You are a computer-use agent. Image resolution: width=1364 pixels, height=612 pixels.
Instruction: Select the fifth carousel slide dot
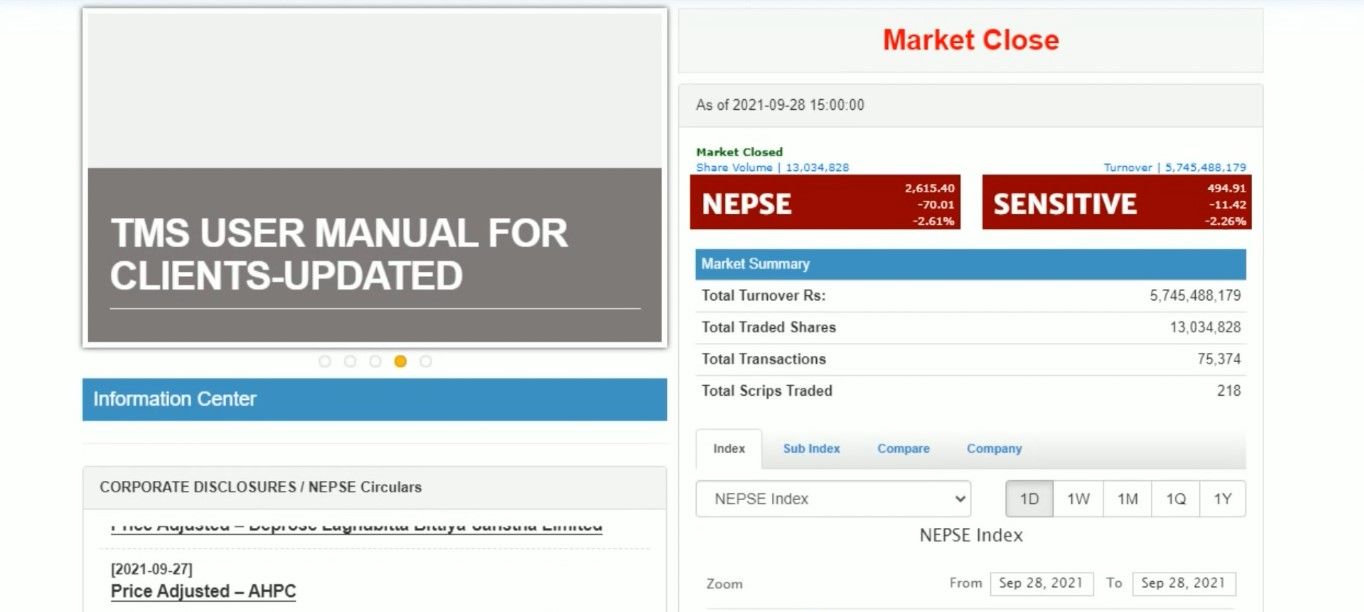coord(426,361)
